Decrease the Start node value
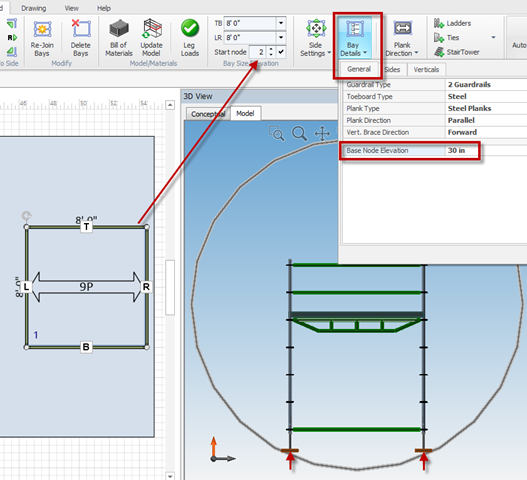The image size is (527, 480). [271, 55]
